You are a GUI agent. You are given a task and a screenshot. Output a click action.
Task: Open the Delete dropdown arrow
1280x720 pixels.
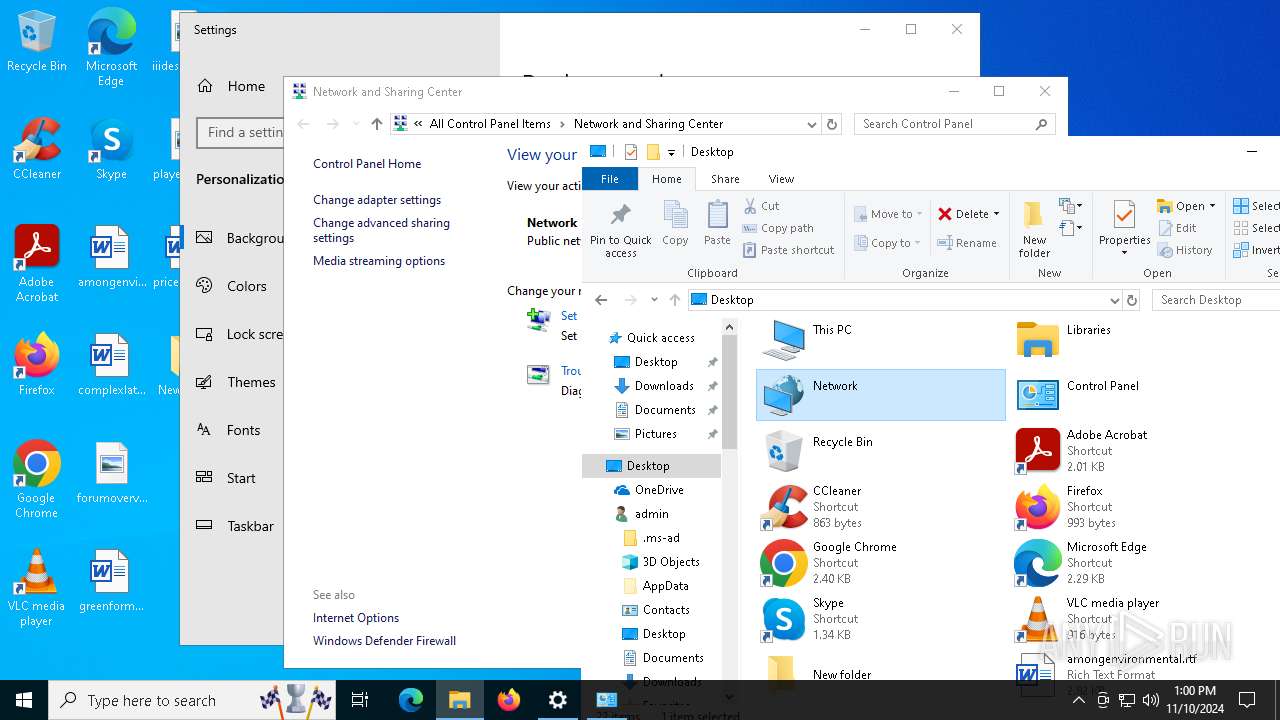click(997, 214)
